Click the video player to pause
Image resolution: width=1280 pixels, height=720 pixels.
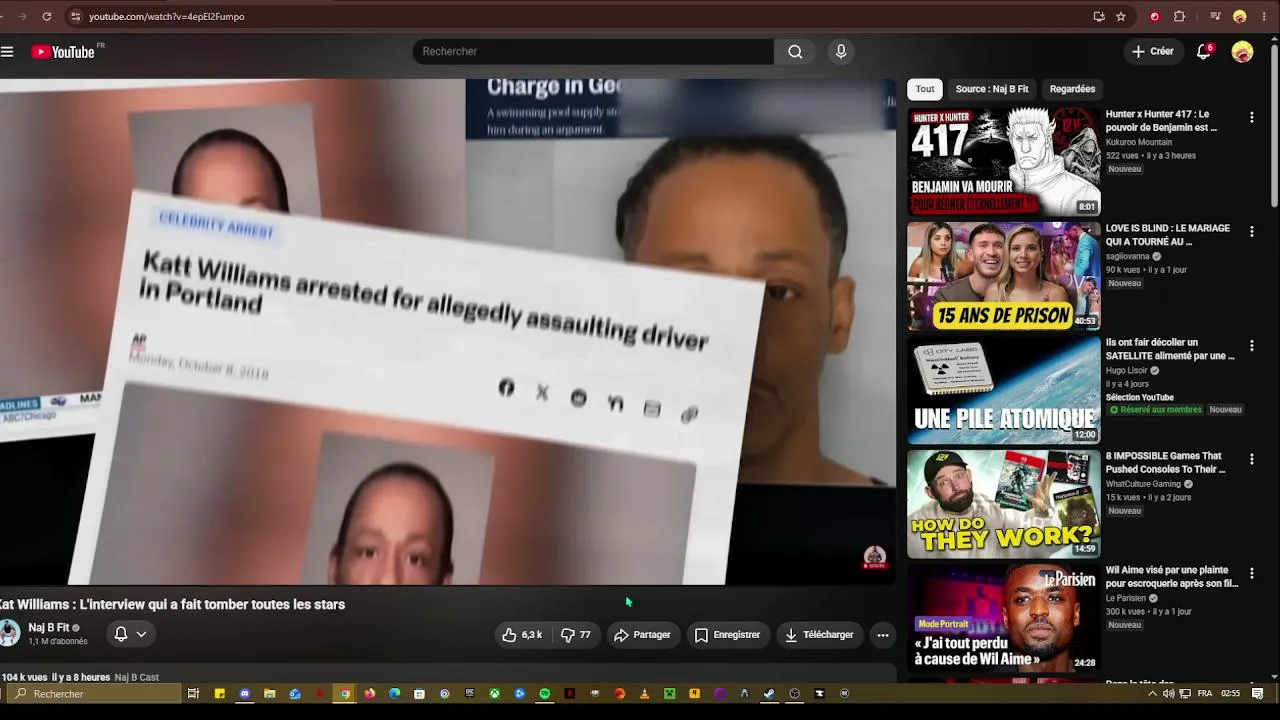coord(448,332)
